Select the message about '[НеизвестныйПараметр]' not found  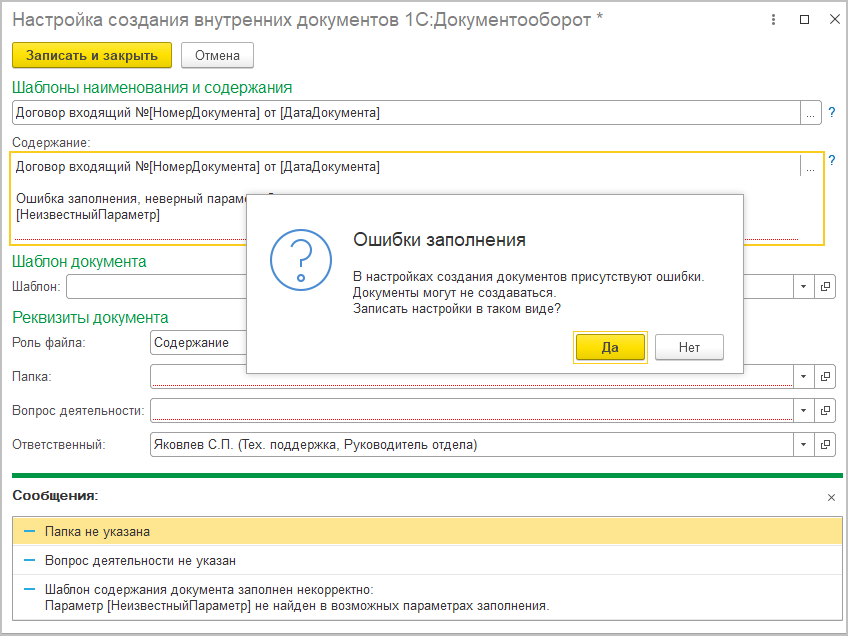pyautogui.click(x=427, y=598)
